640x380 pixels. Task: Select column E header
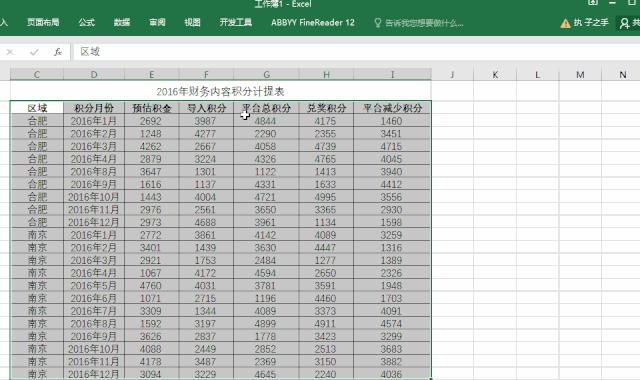[x=151, y=74]
